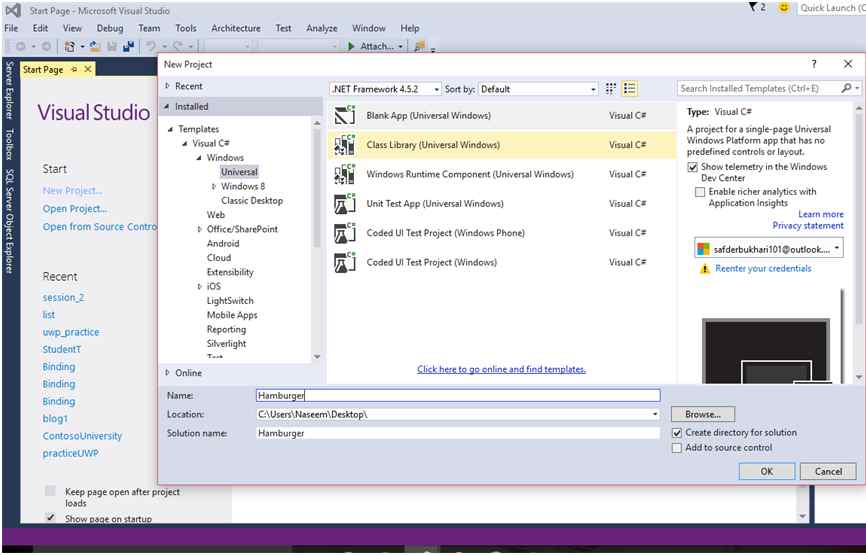Uncheck Show telemetry in the Windows Dev Center
Viewport: 866px width, 555px height.
(694, 167)
